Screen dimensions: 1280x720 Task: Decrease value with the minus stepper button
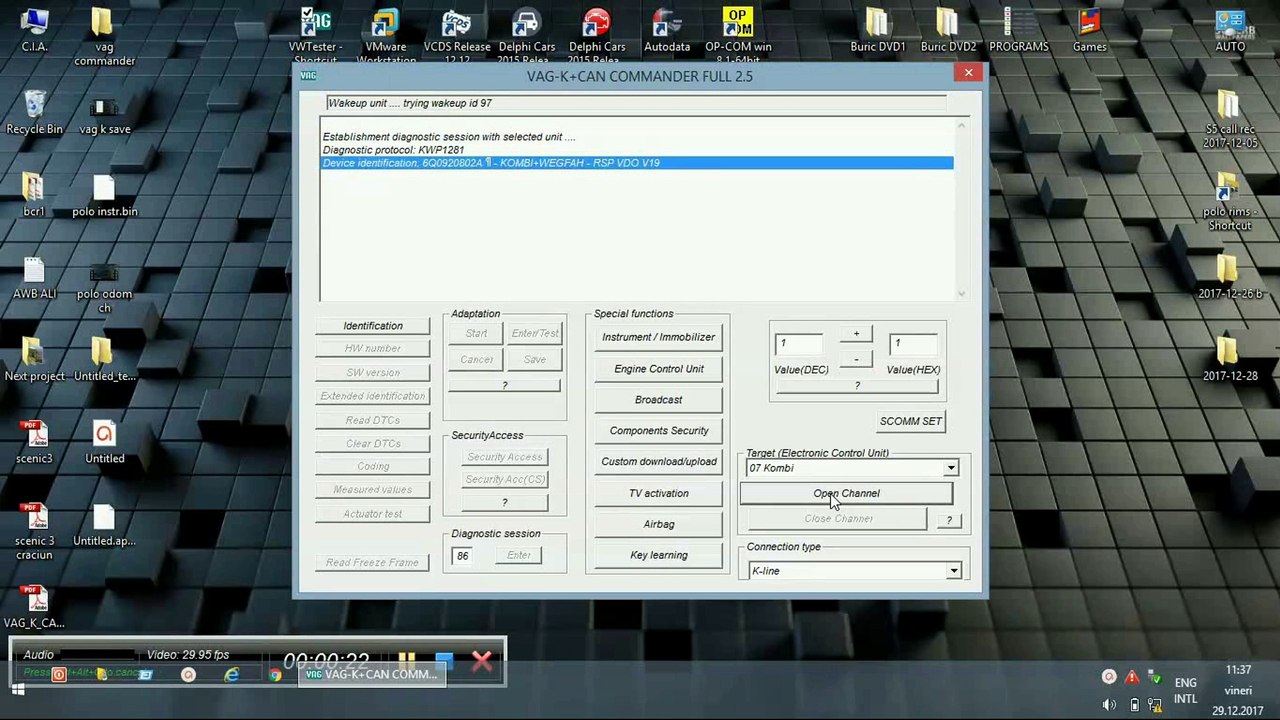click(x=856, y=359)
